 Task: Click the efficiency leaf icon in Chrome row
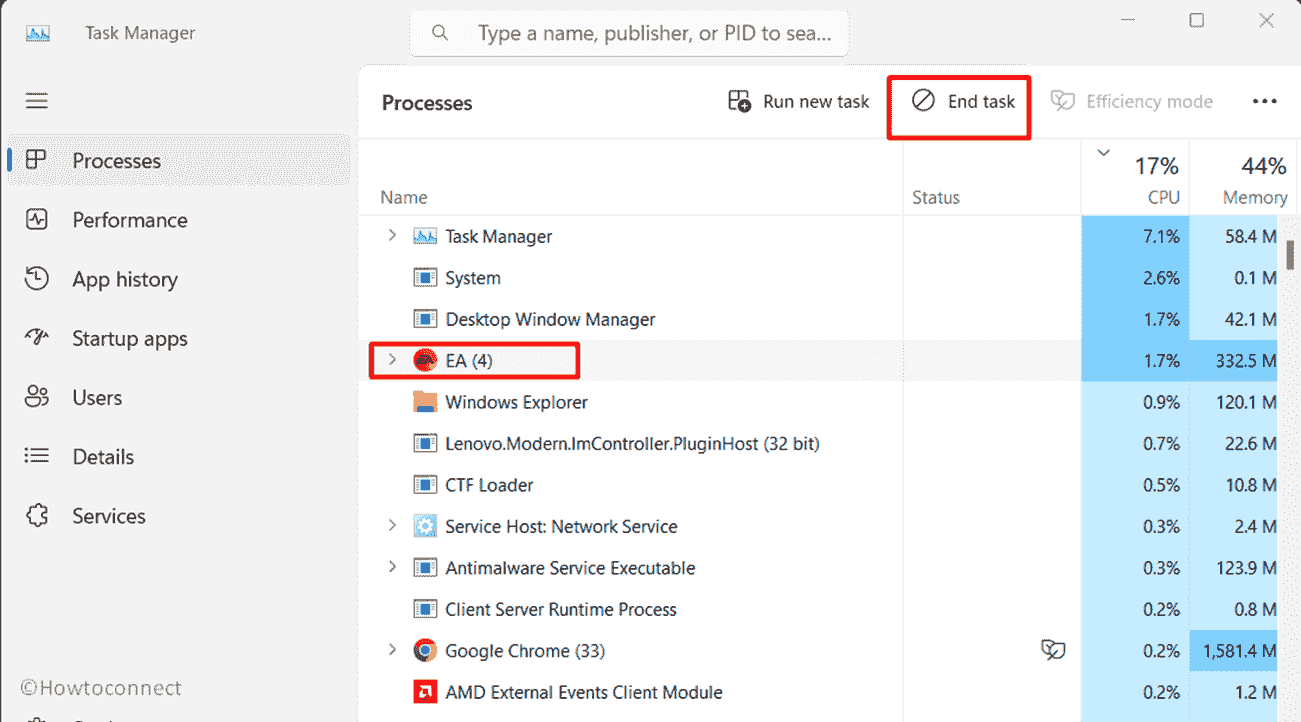(x=1053, y=650)
